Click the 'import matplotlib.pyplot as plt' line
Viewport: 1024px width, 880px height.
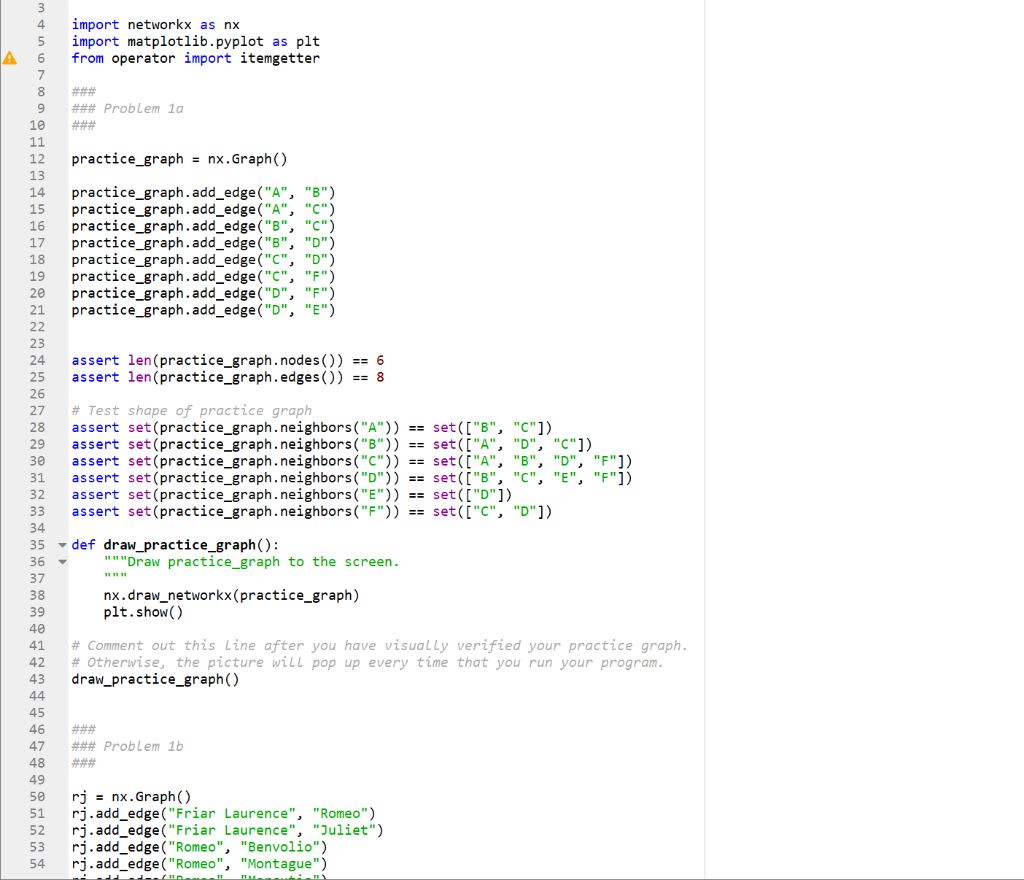195,42
